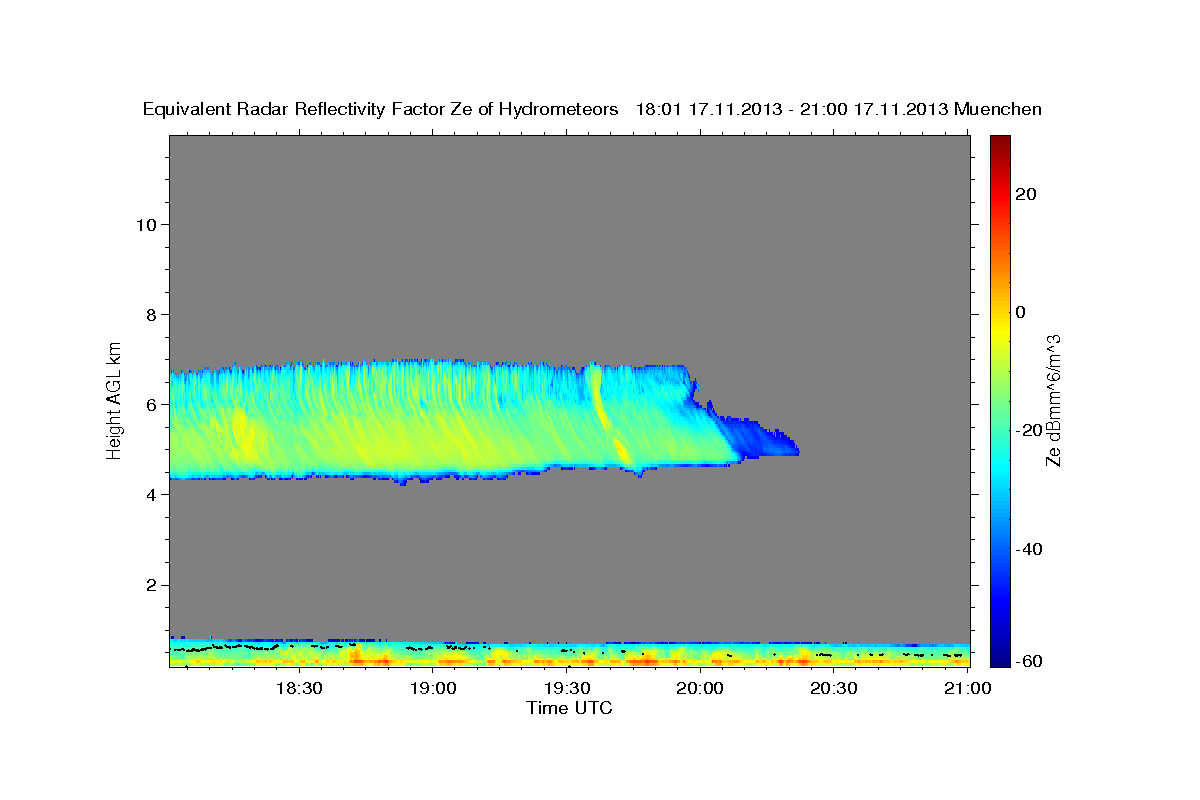Click the height tick label 6
This screenshot has width=1200, height=800.
152,405
